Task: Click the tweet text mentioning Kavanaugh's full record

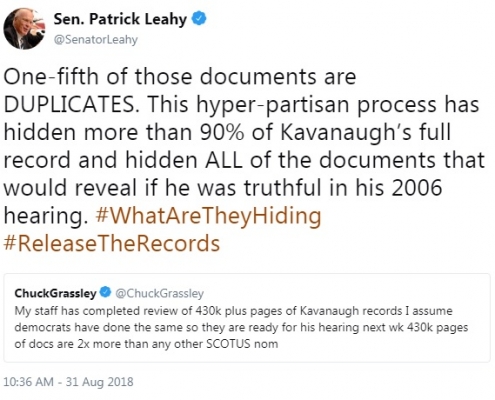Action: click(227, 132)
